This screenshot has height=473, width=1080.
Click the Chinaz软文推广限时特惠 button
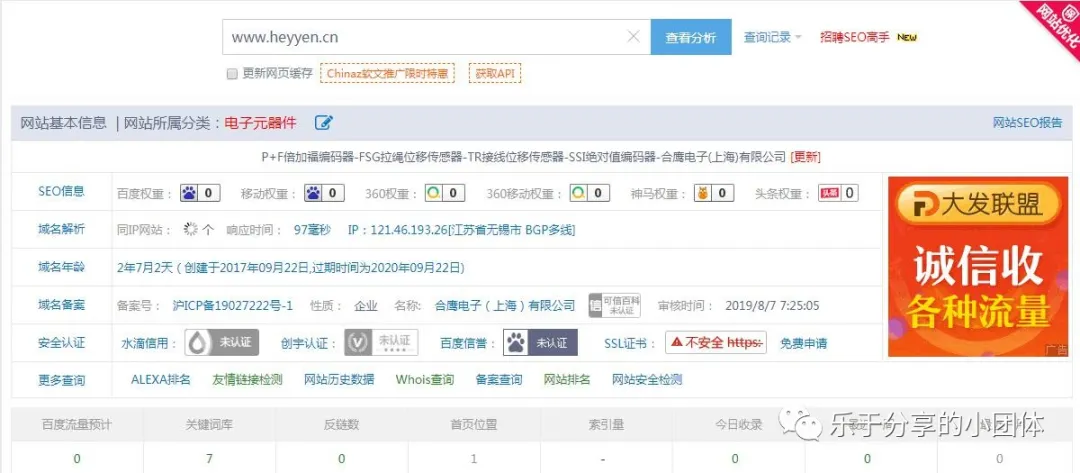pyautogui.click(x=387, y=73)
